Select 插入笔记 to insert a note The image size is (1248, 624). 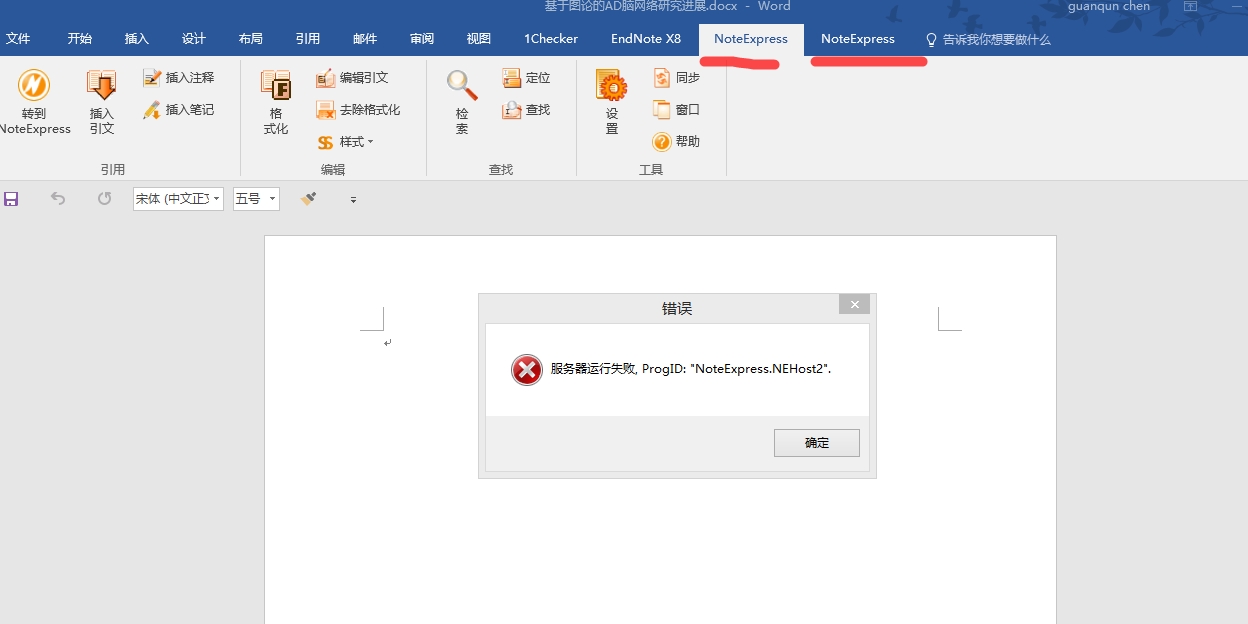click(x=178, y=109)
